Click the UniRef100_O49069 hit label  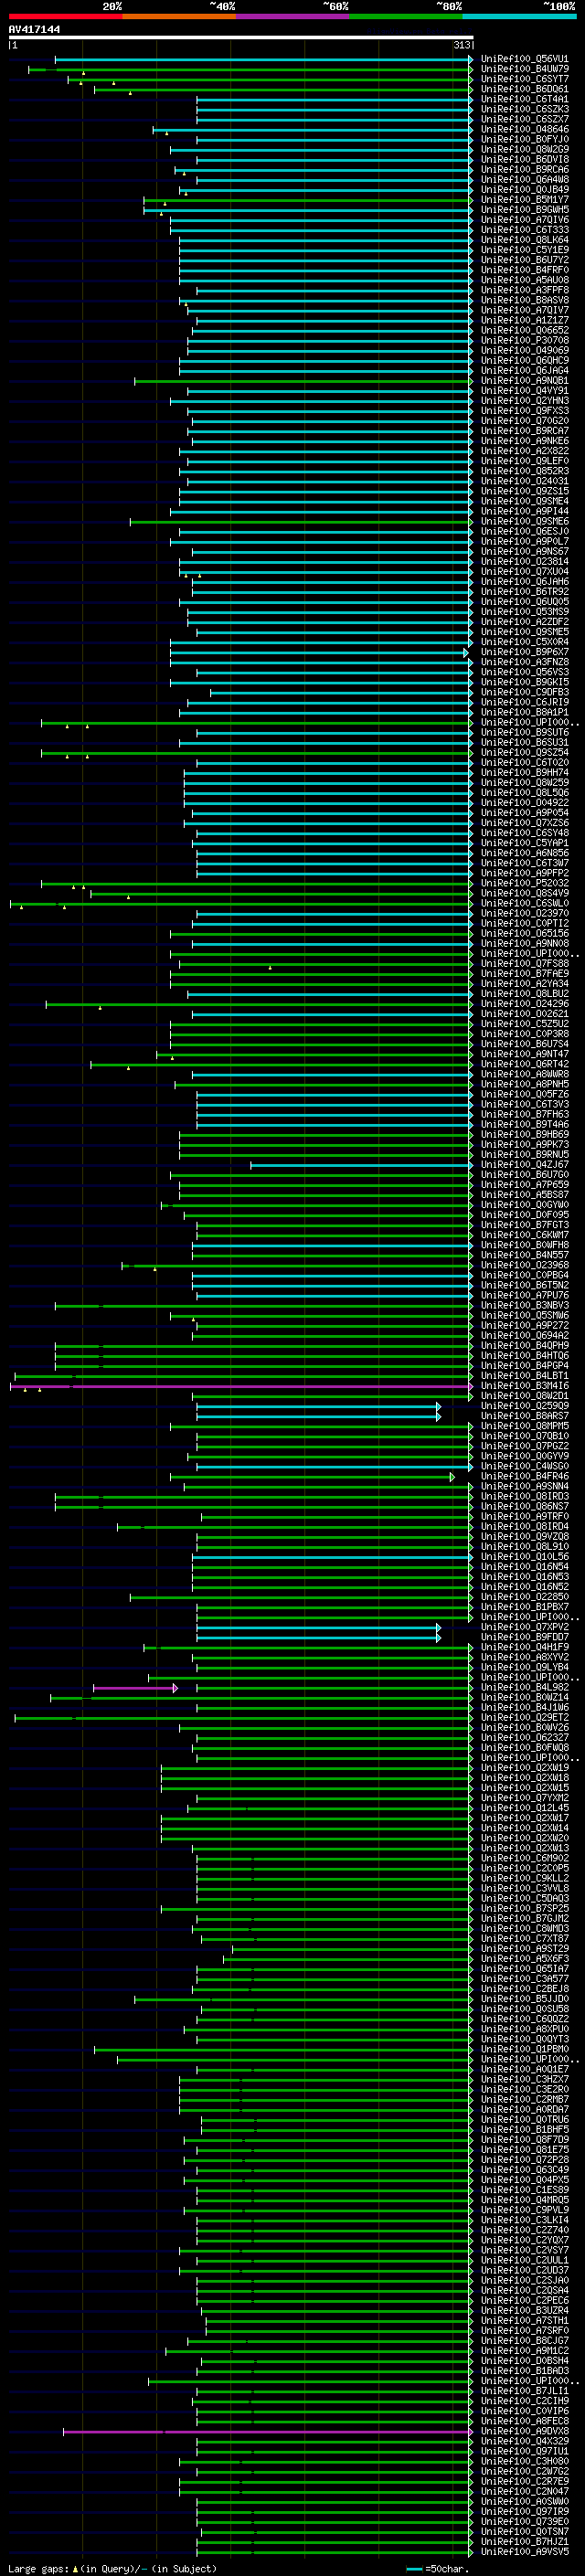pos(525,350)
